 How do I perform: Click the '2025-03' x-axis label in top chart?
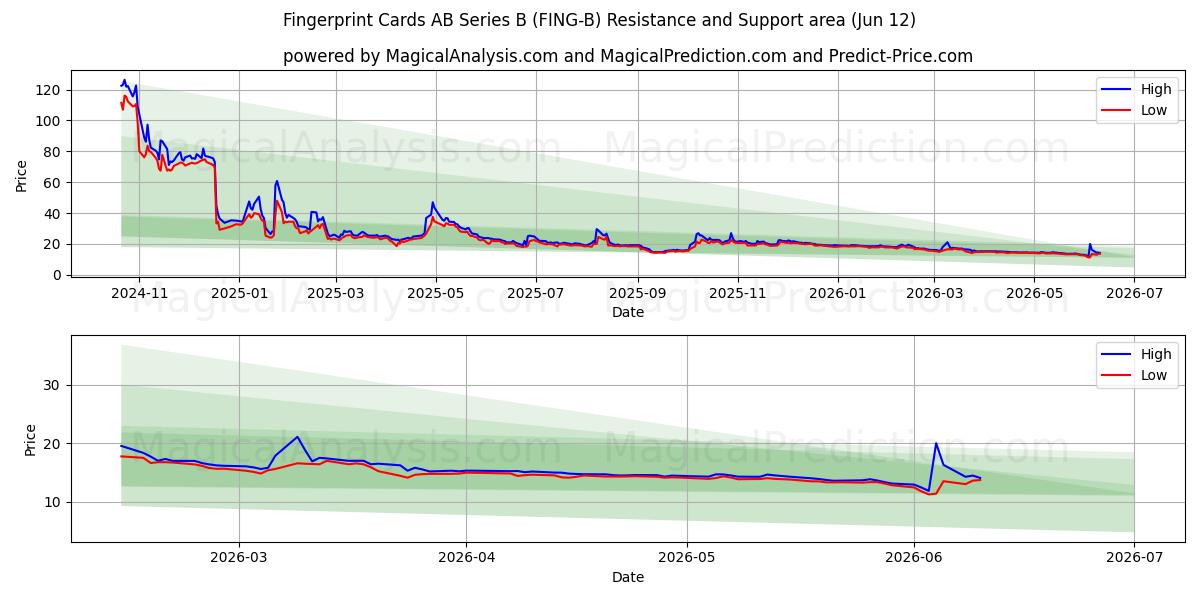point(335,294)
